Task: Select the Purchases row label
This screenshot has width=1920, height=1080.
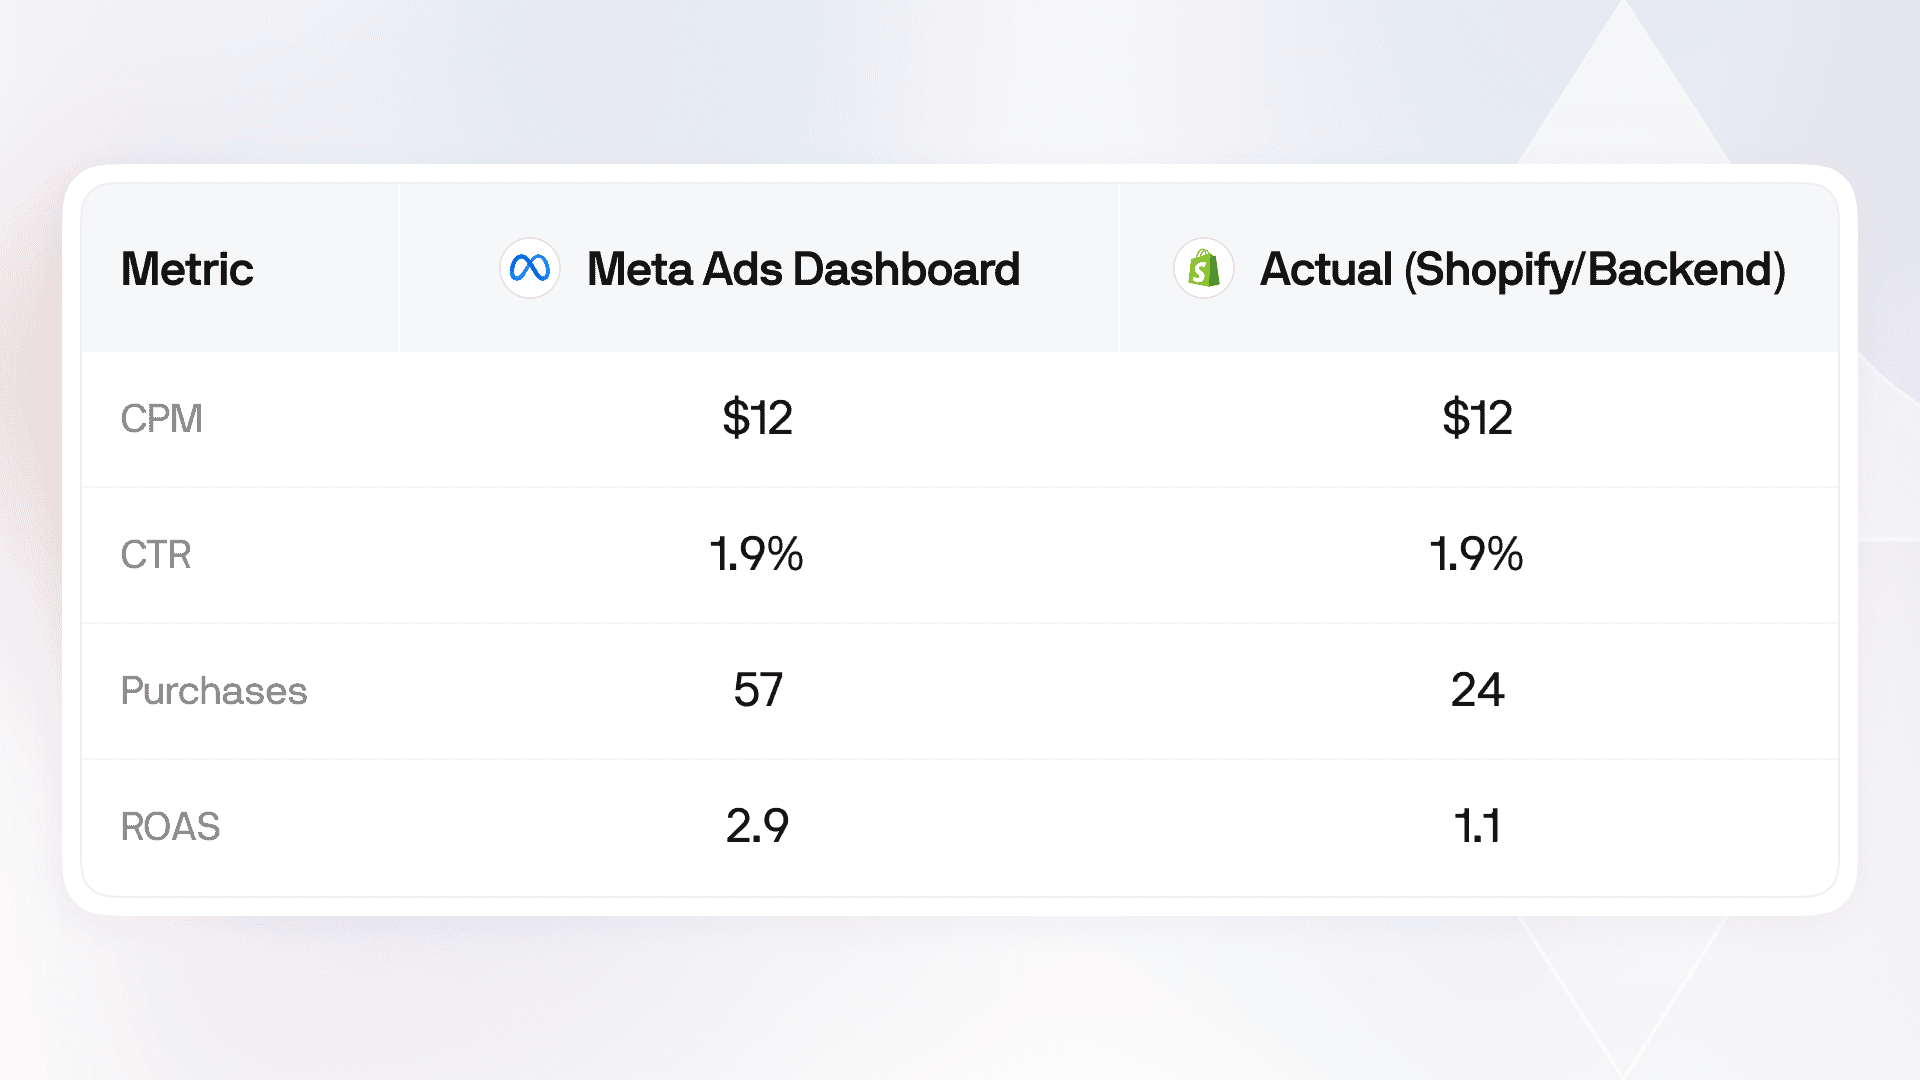Action: [x=213, y=691]
